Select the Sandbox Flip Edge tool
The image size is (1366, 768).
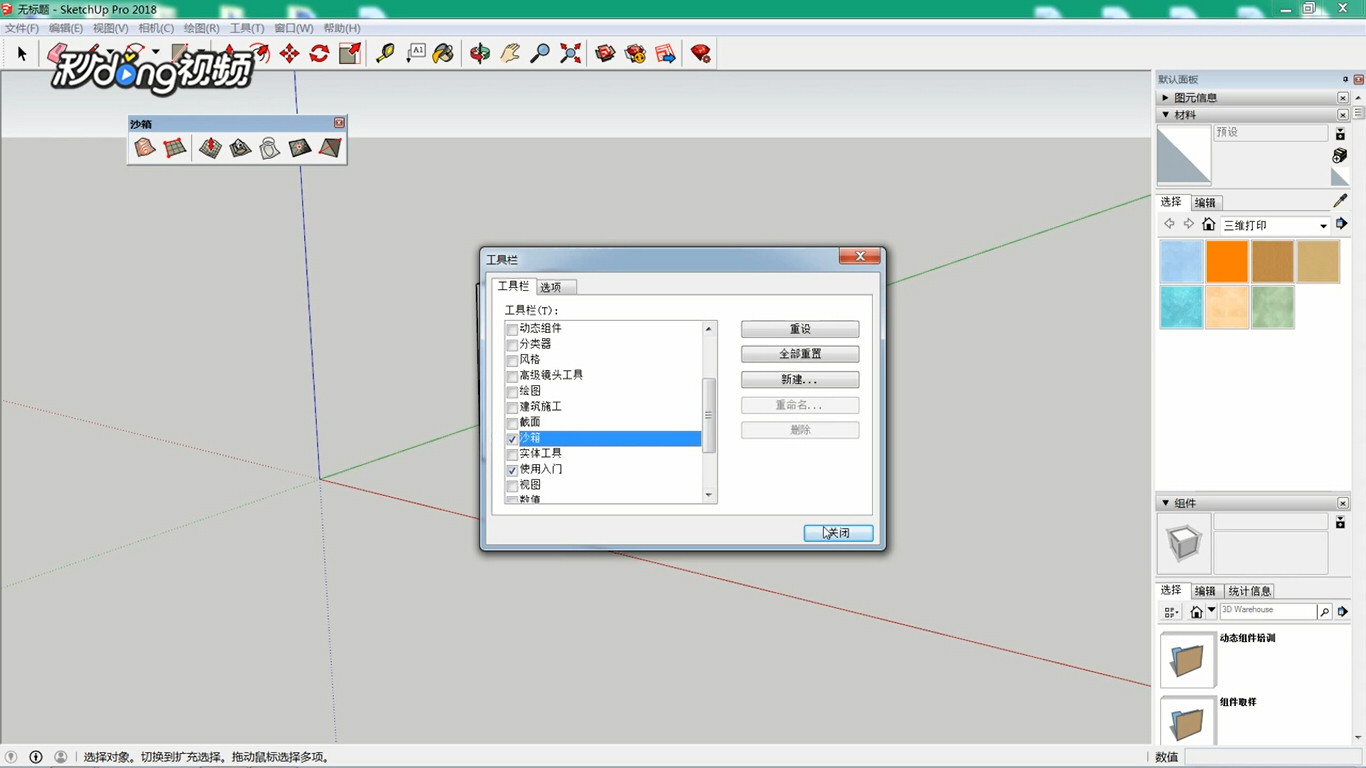[x=330, y=148]
